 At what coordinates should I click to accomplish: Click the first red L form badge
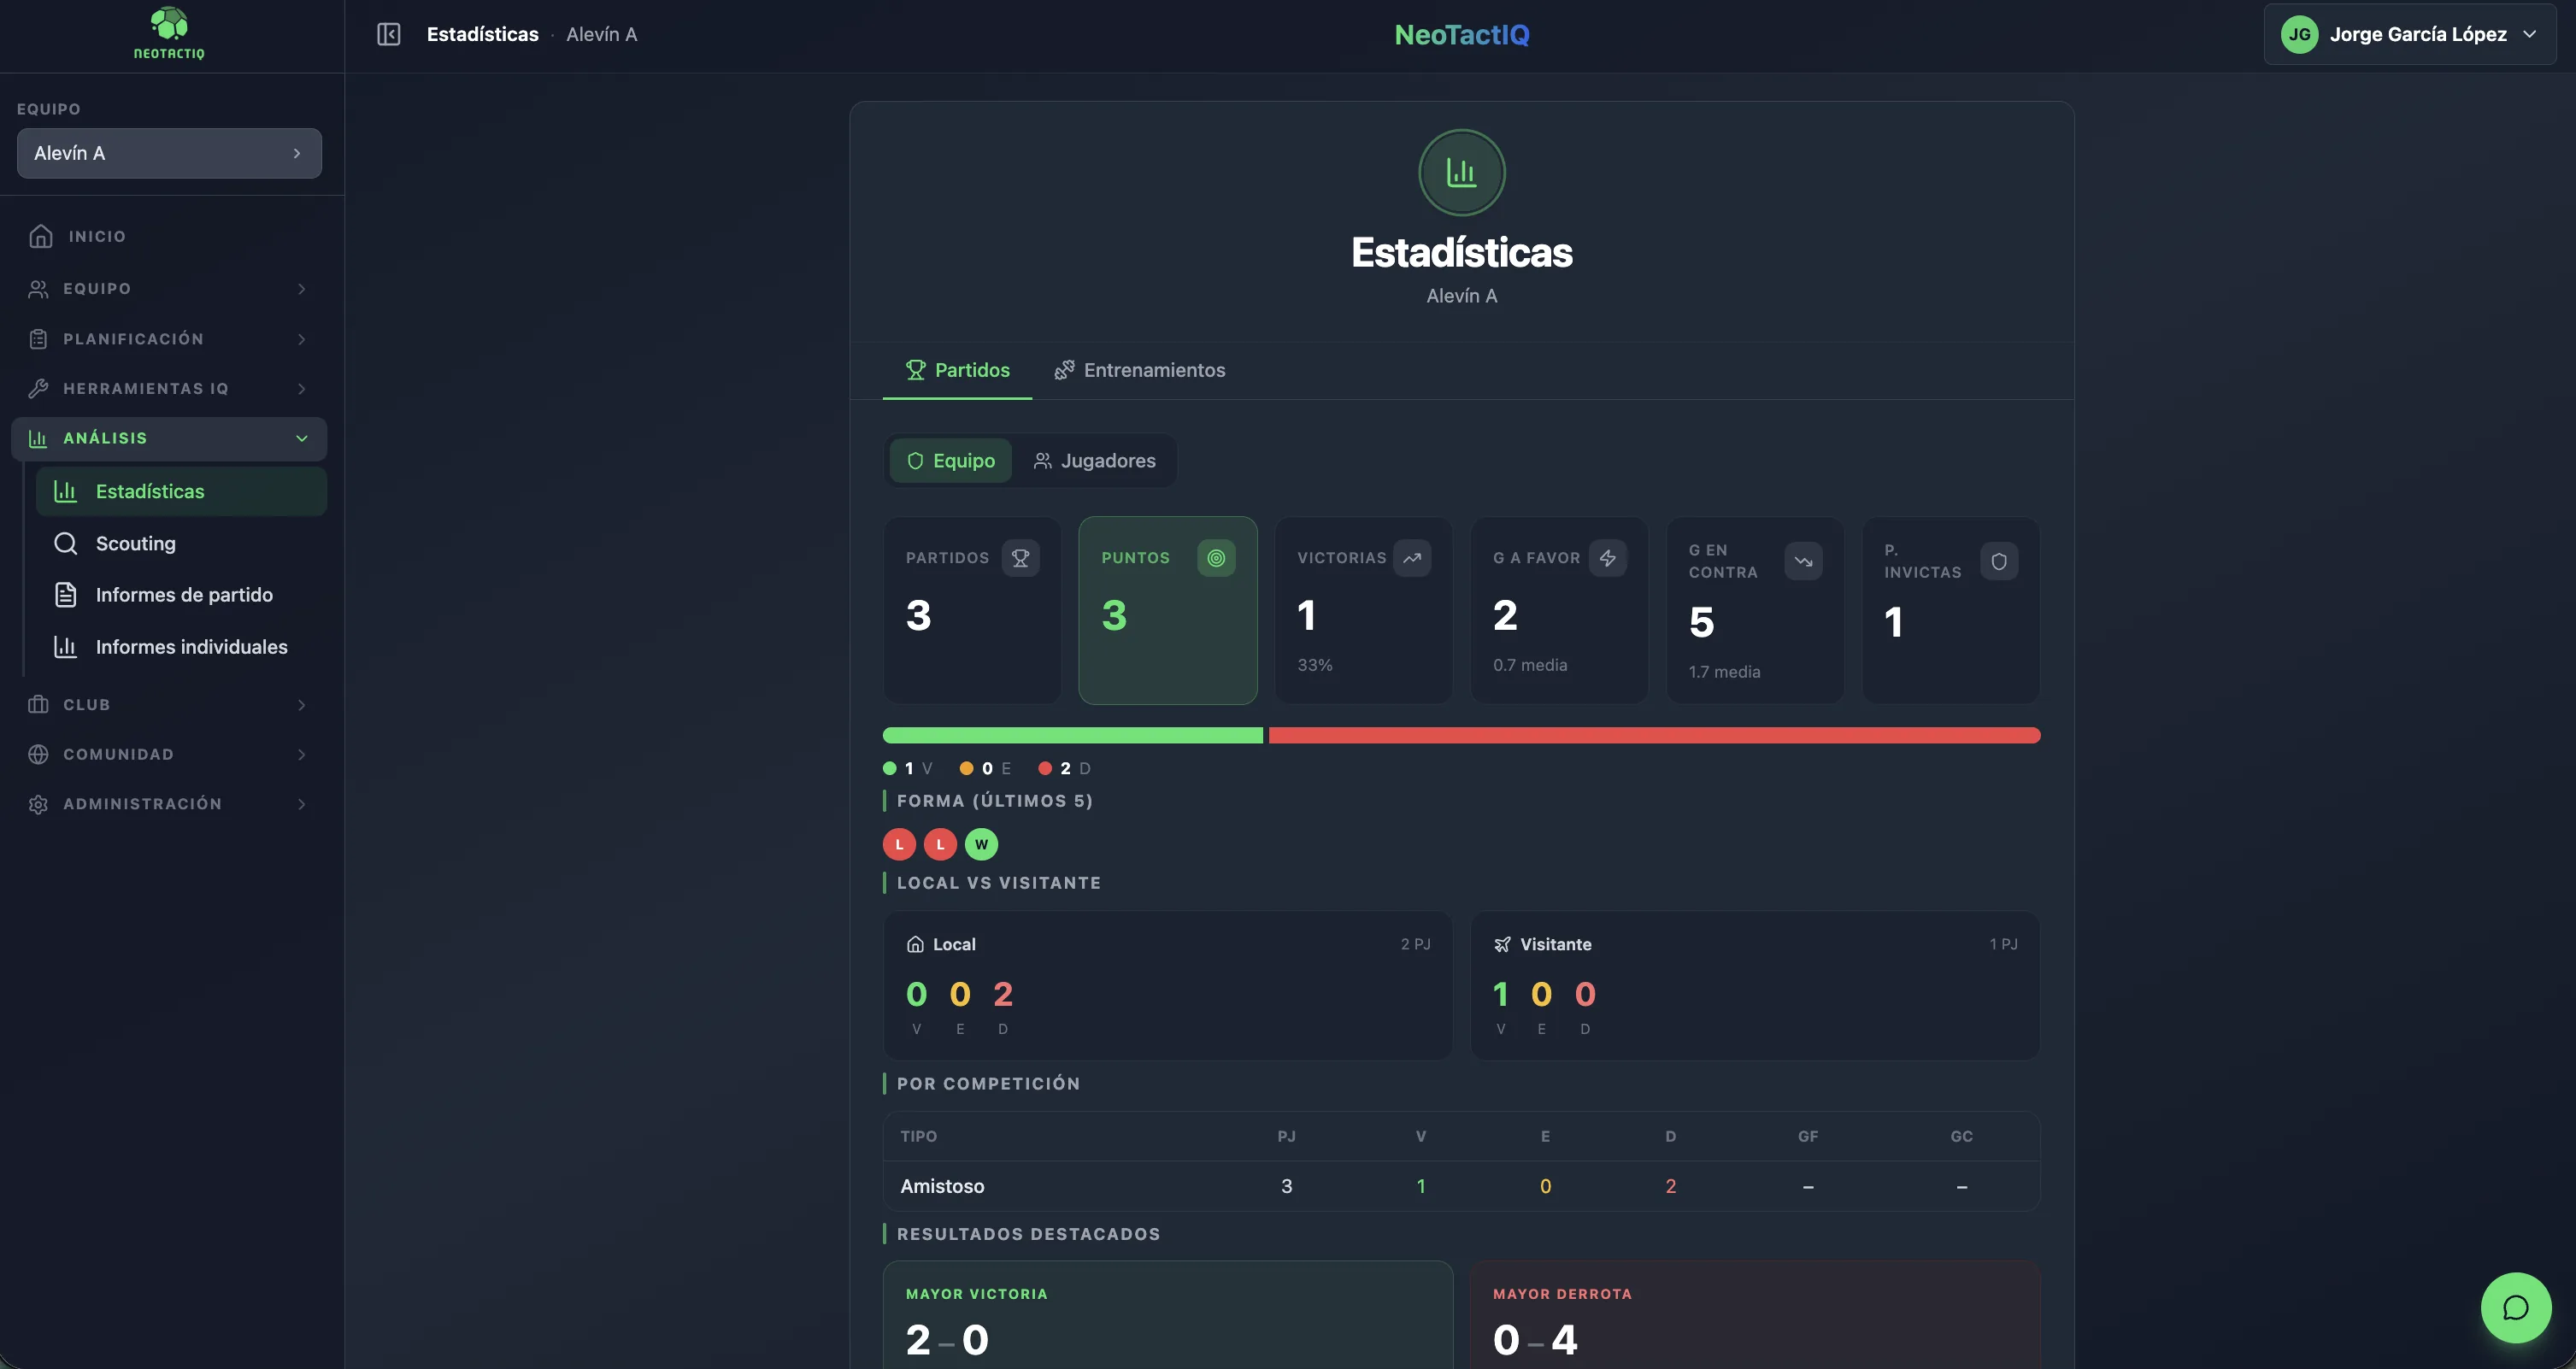(x=899, y=844)
